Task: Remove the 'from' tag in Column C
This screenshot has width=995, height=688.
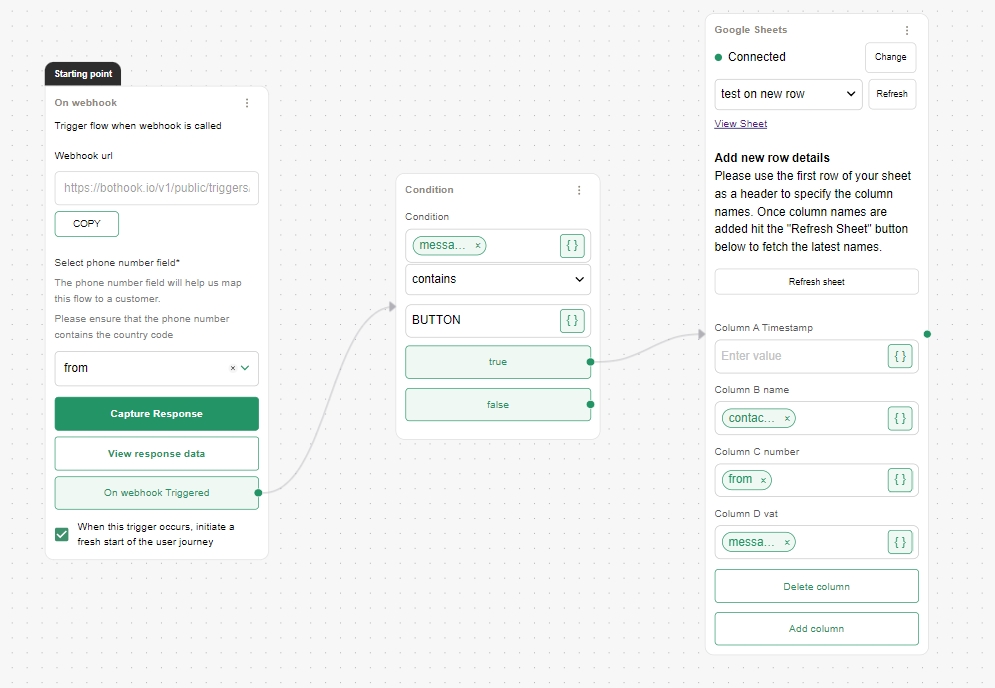Action: tap(763, 481)
